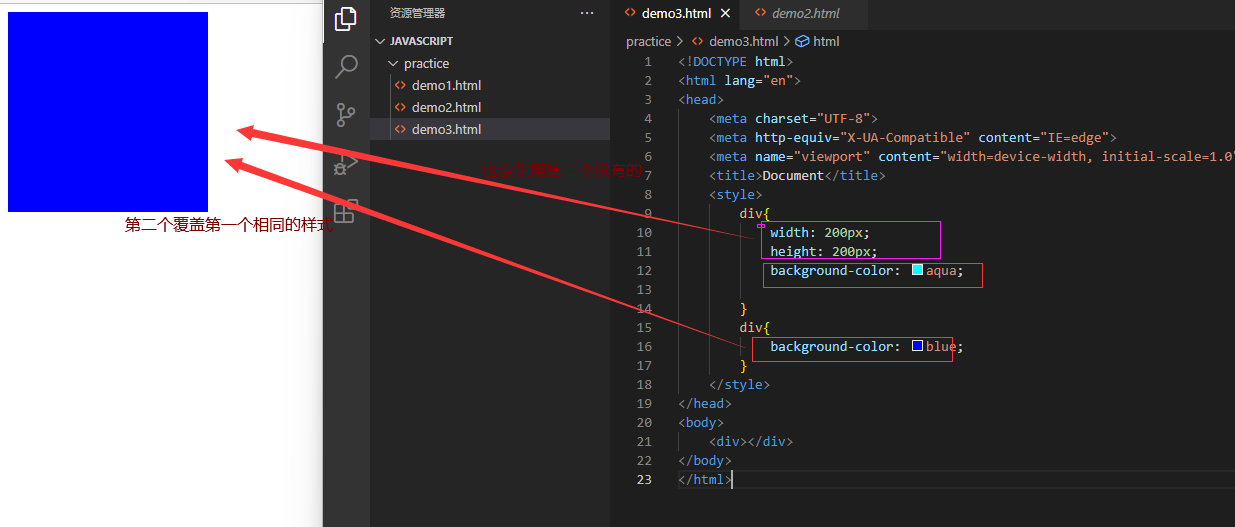
Task: Open the Search view in activity bar
Action: coord(346,67)
